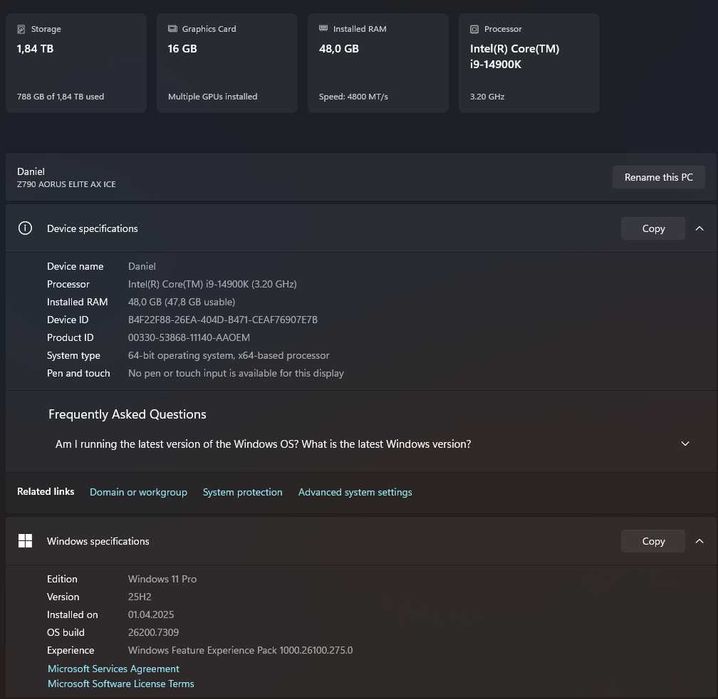The width and height of the screenshot is (718, 699).
Task: Open the Storage 1,84 TB card
Action: point(76,63)
